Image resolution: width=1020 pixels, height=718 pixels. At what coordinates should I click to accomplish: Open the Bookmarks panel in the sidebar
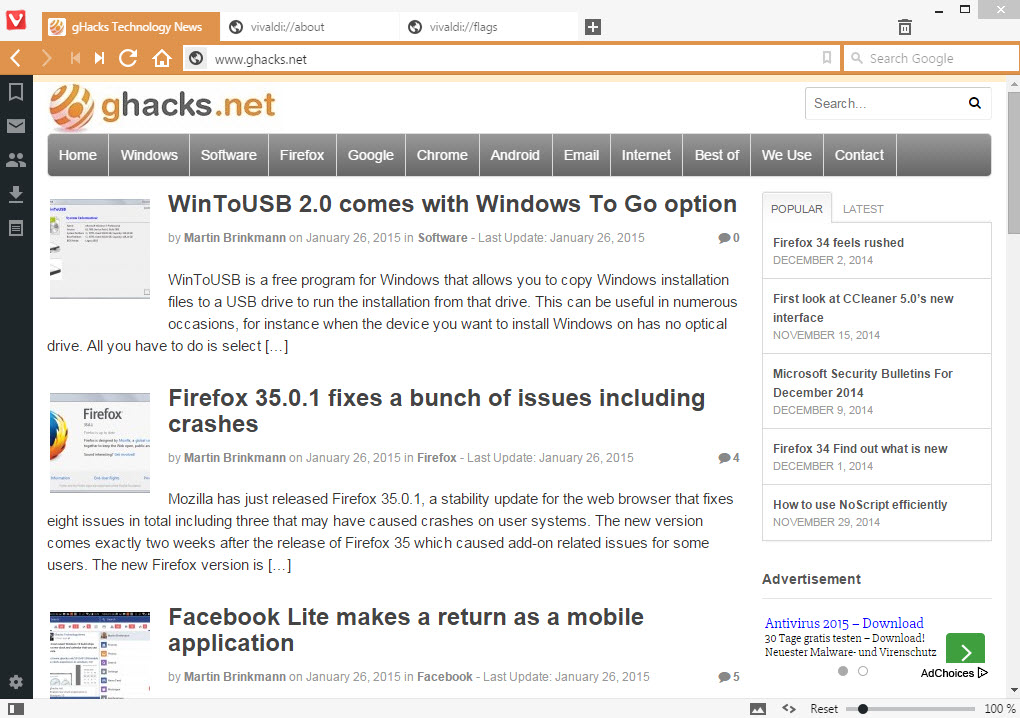tap(16, 92)
